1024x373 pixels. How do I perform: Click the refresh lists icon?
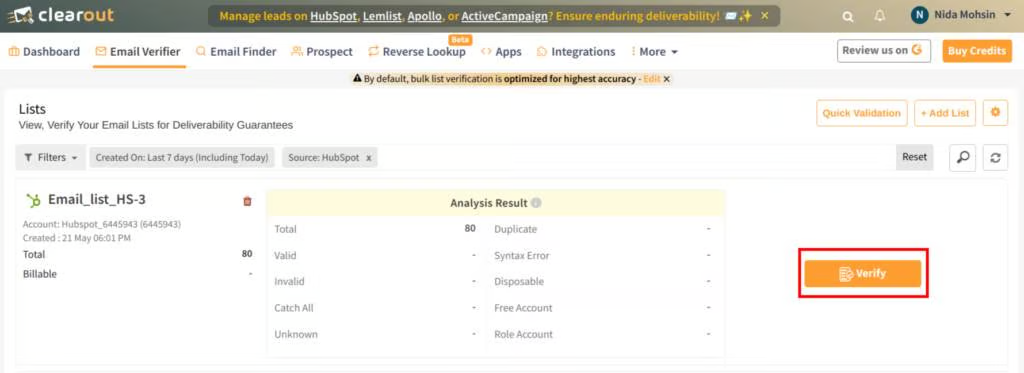tap(995, 157)
